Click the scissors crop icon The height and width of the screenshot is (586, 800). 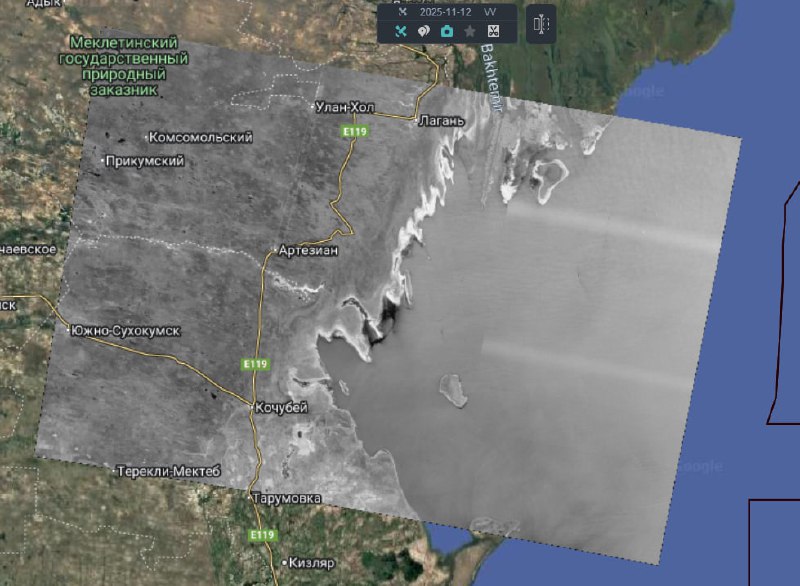coord(493,31)
